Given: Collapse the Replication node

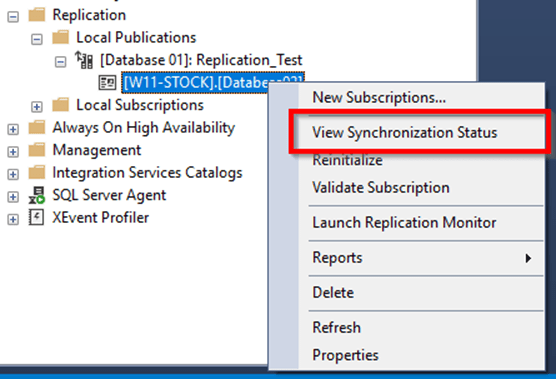Looking at the screenshot, I should 13,17.
